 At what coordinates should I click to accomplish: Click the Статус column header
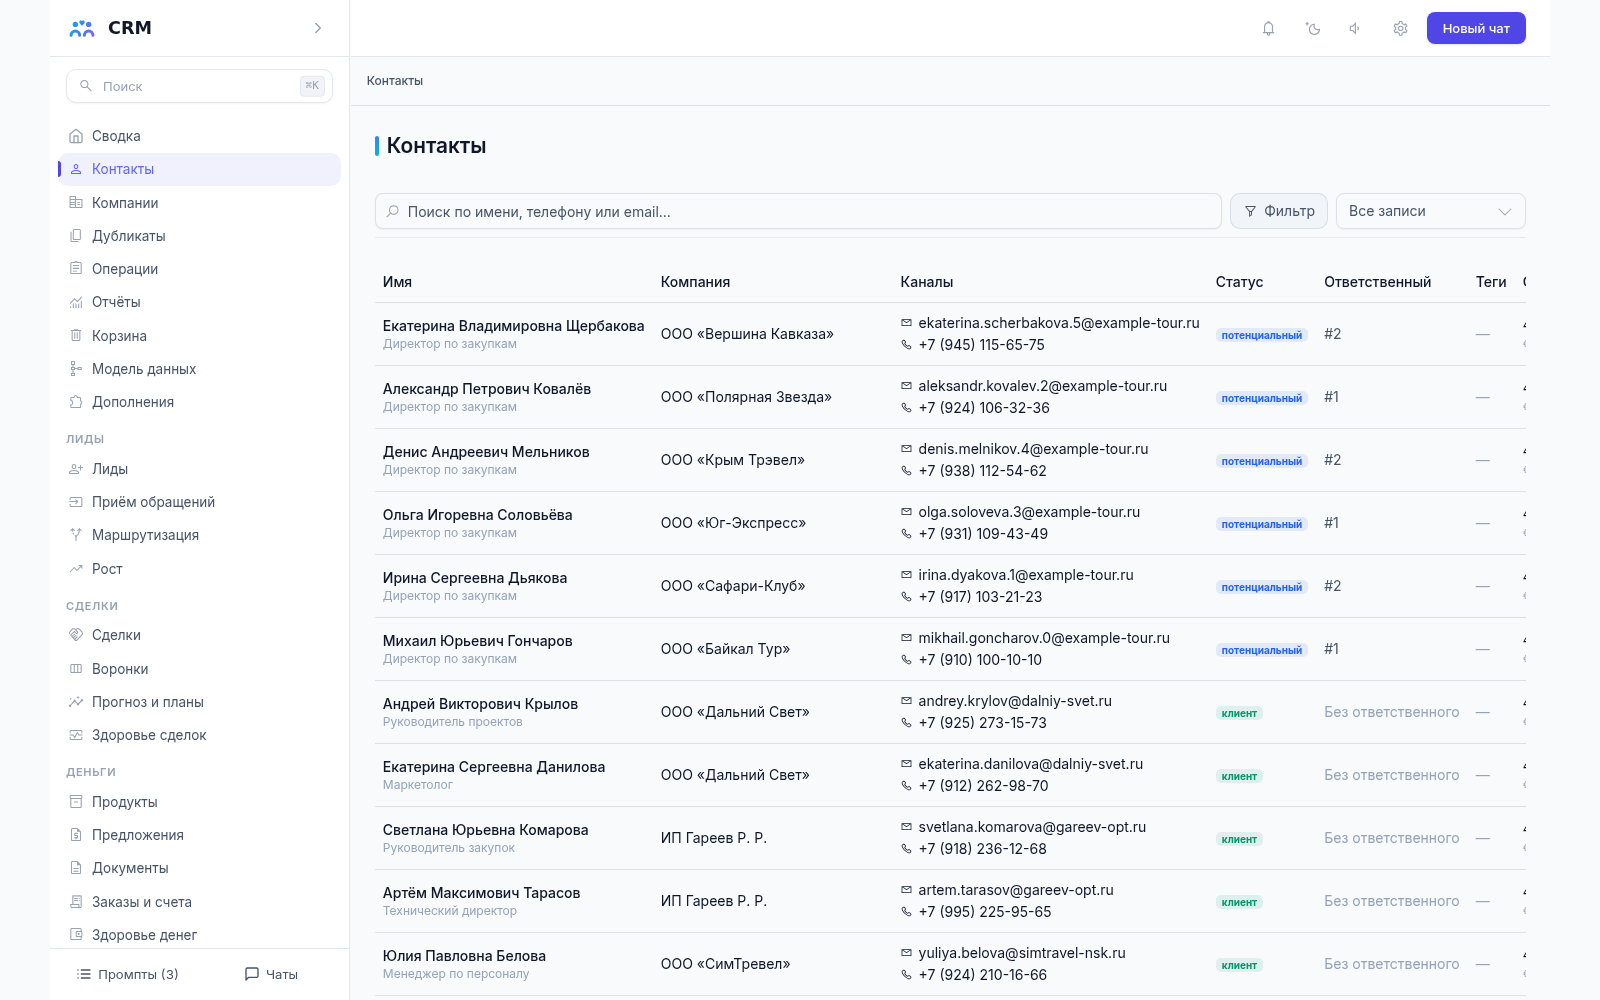1239,282
